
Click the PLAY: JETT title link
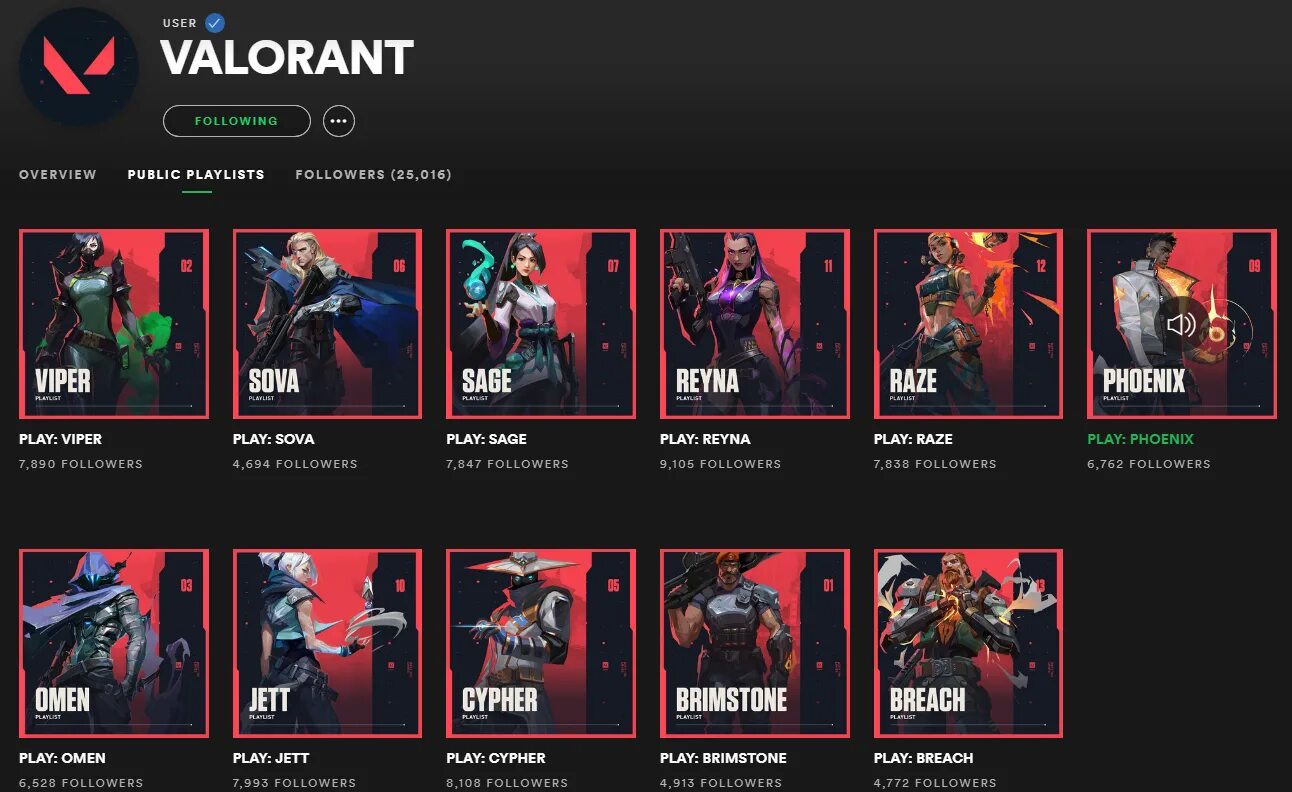(271, 758)
